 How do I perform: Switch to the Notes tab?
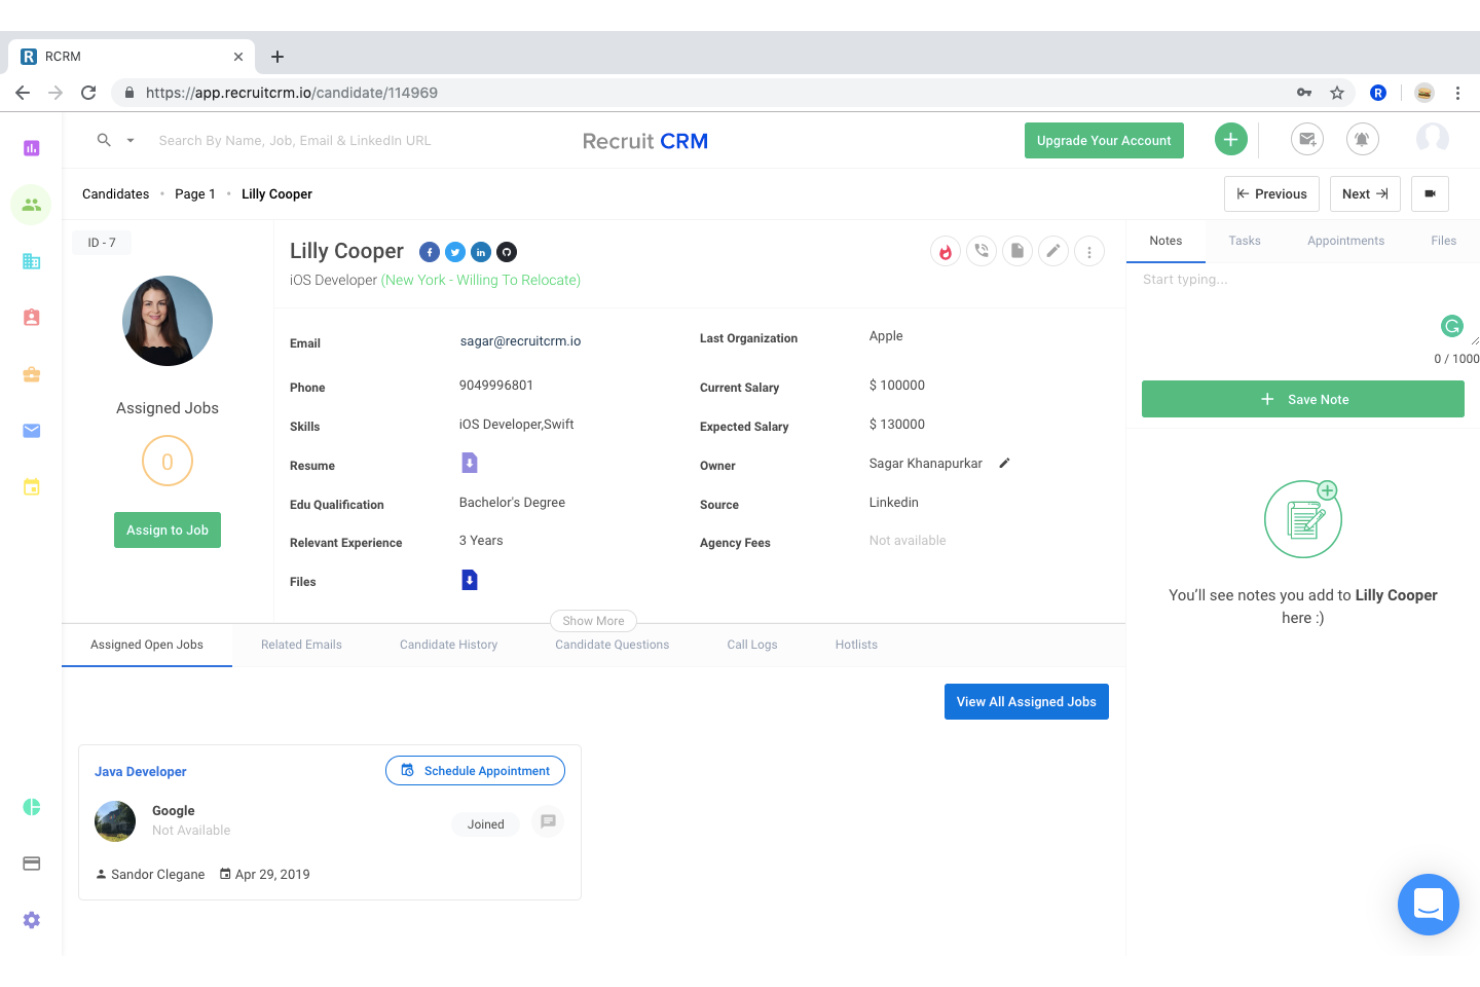(1165, 241)
